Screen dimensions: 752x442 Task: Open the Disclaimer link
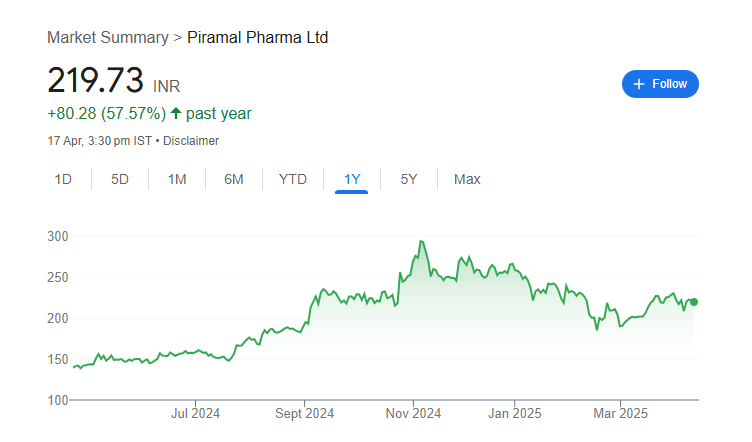click(191, 141)
